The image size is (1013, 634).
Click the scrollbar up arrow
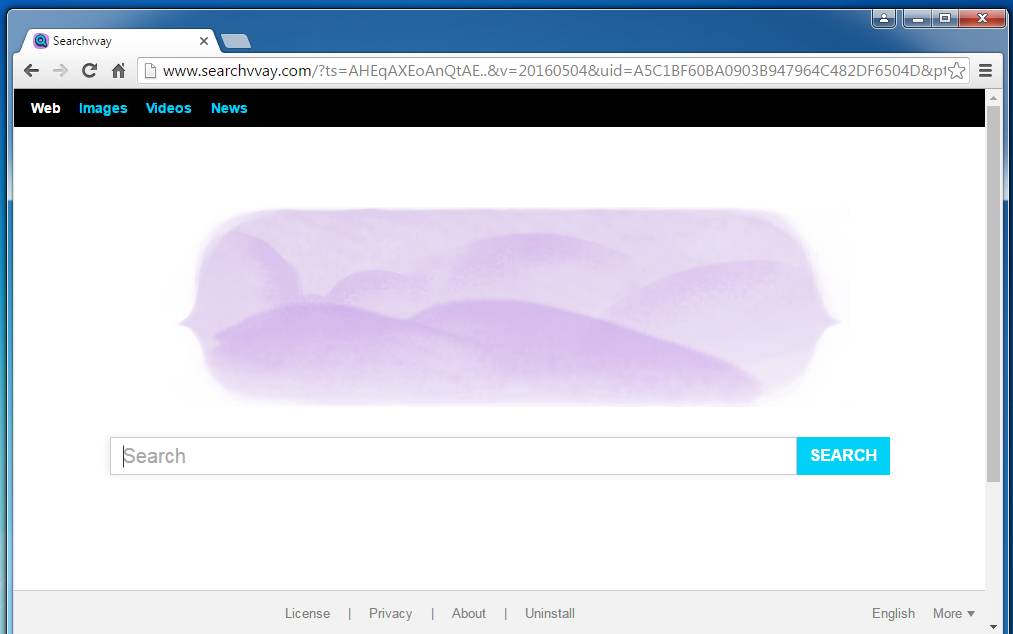tap(993, 98)
